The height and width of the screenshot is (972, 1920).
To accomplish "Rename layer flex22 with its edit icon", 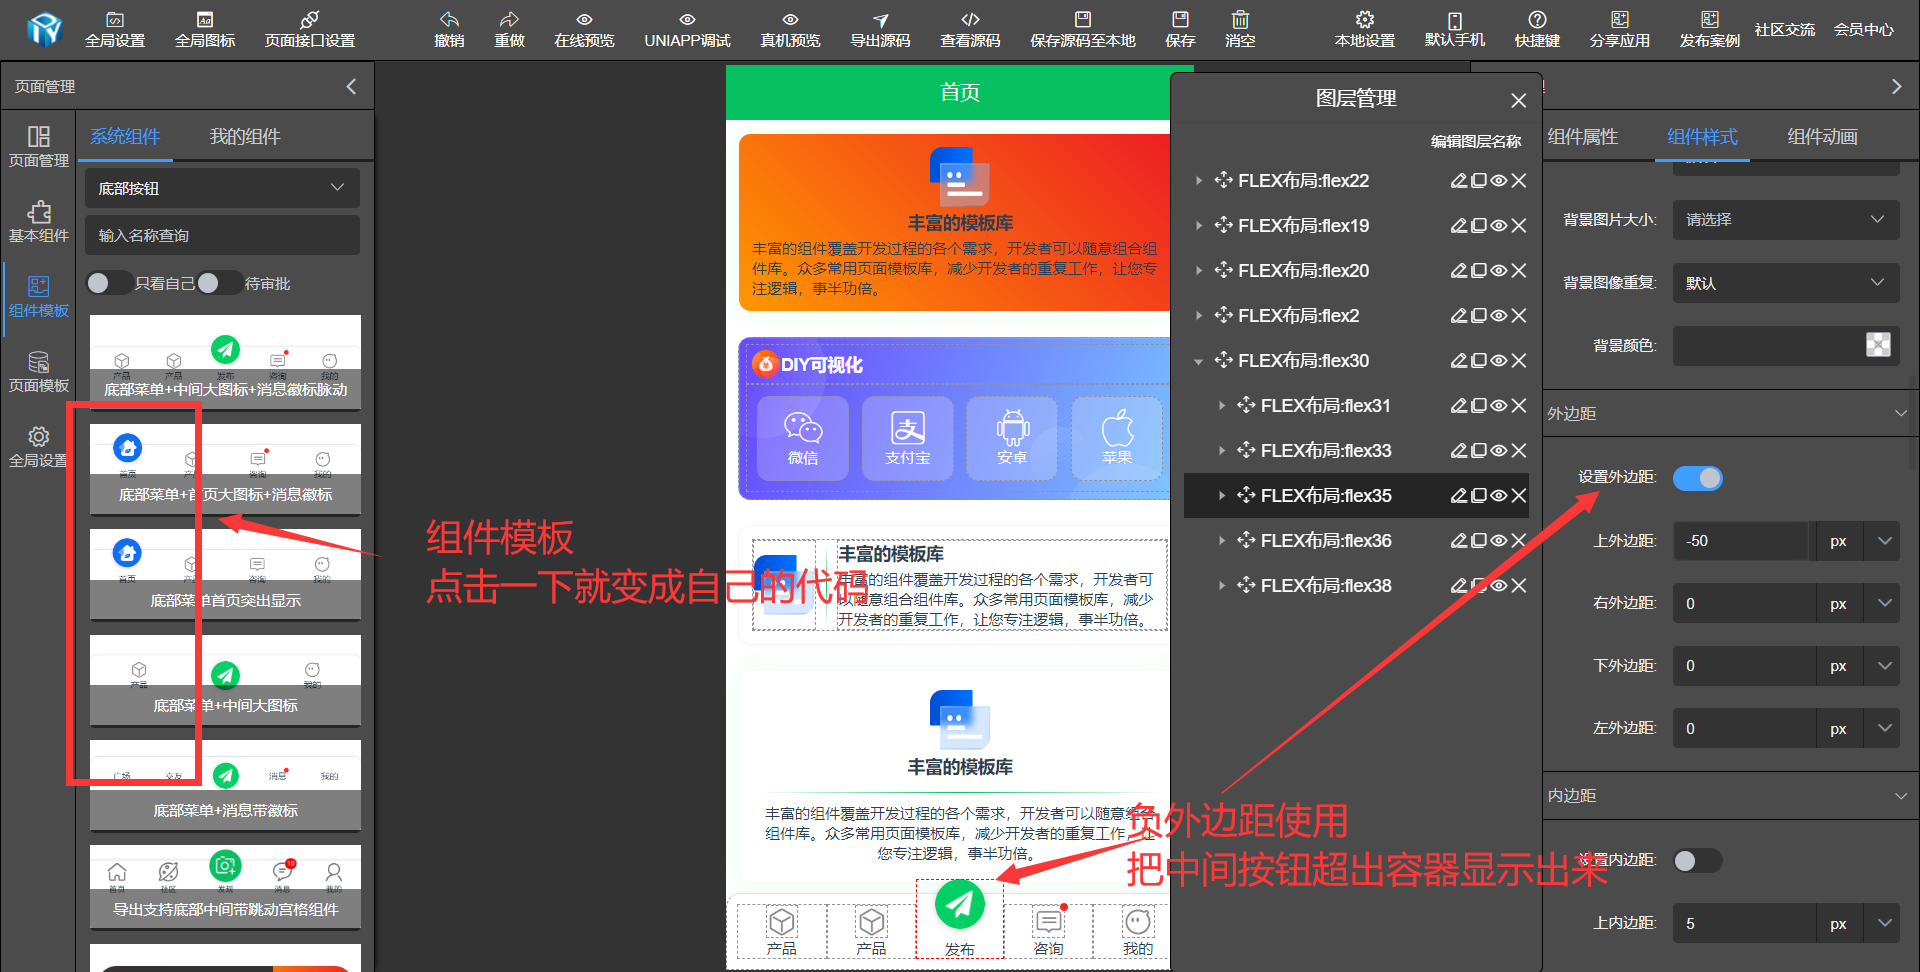I will click(x=1459, y=180).
